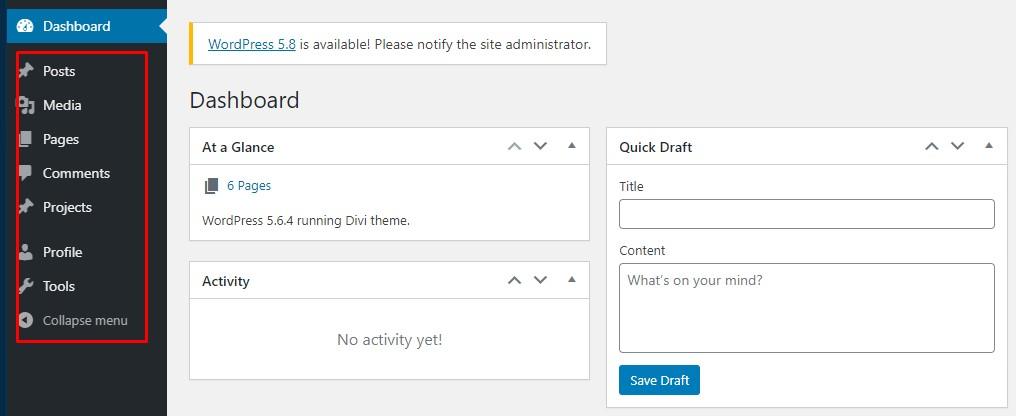
Task: Click the Pages icon in sidebar
Action: click(25, 139)
